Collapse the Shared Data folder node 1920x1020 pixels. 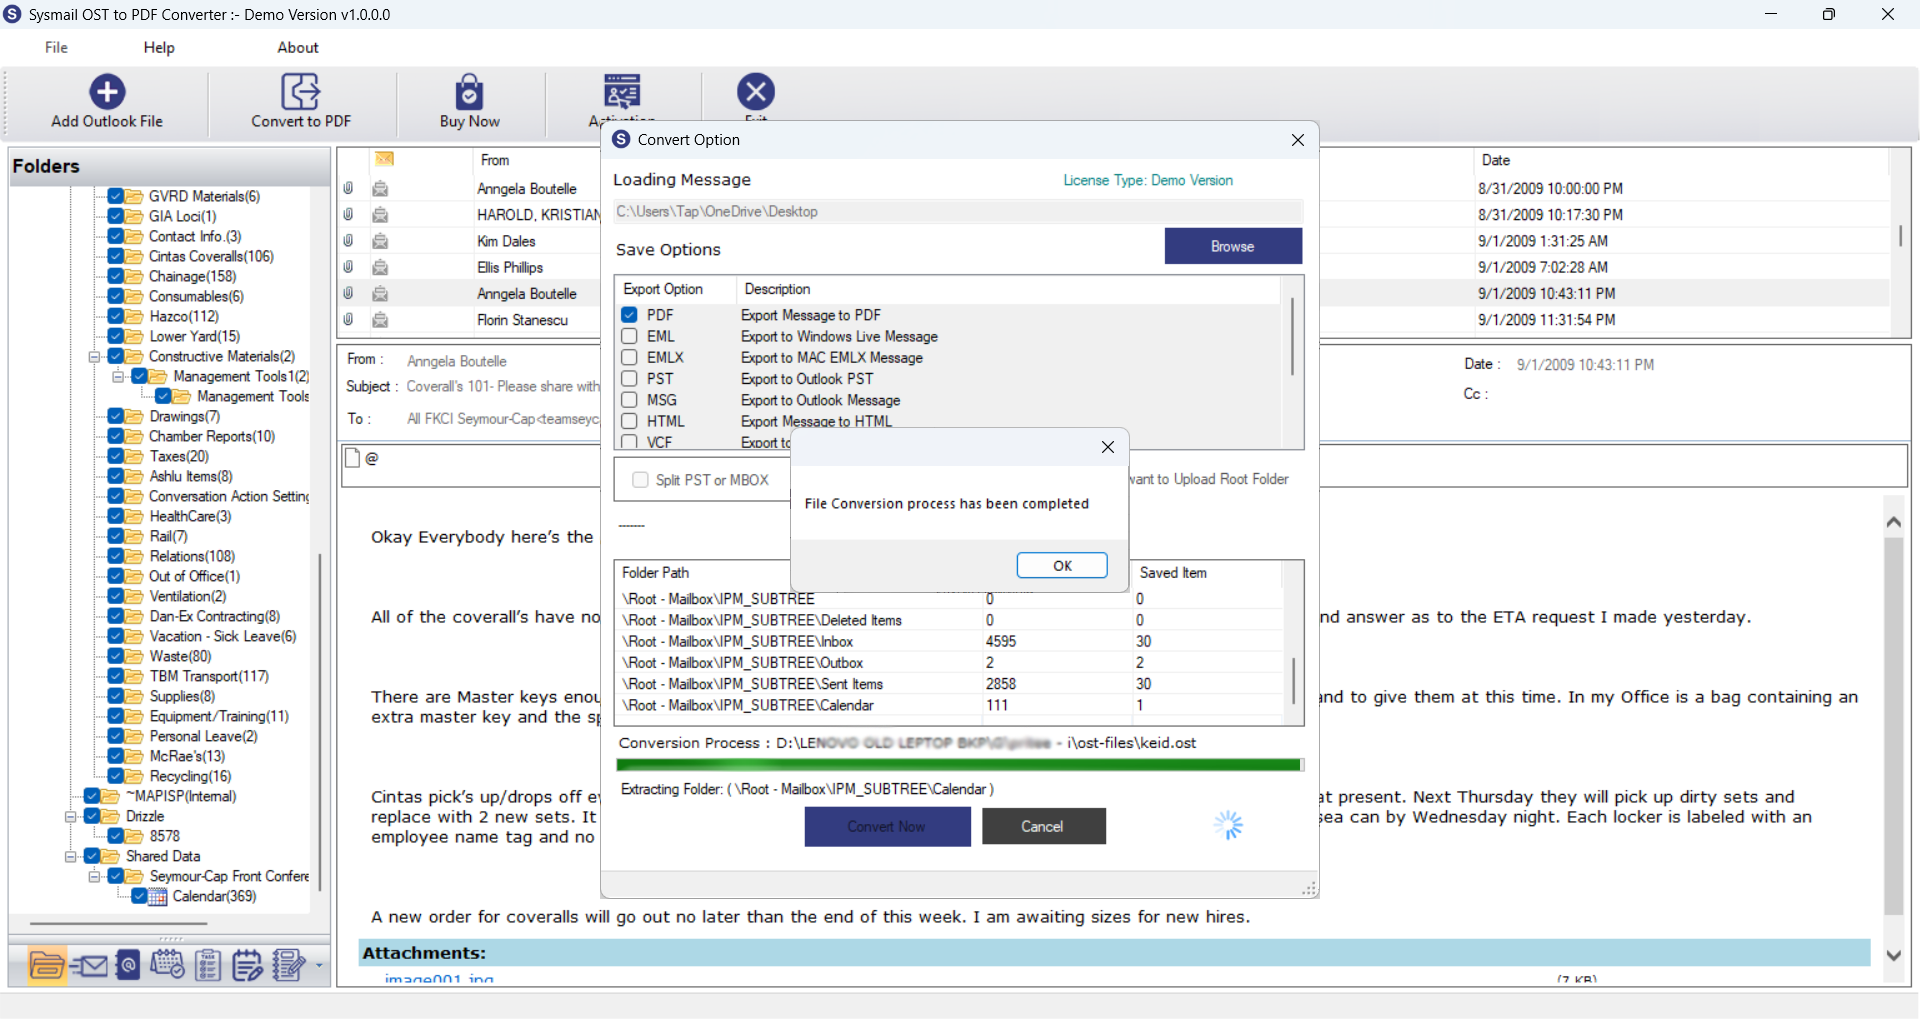pyautogui.click(x=70, y=857)
